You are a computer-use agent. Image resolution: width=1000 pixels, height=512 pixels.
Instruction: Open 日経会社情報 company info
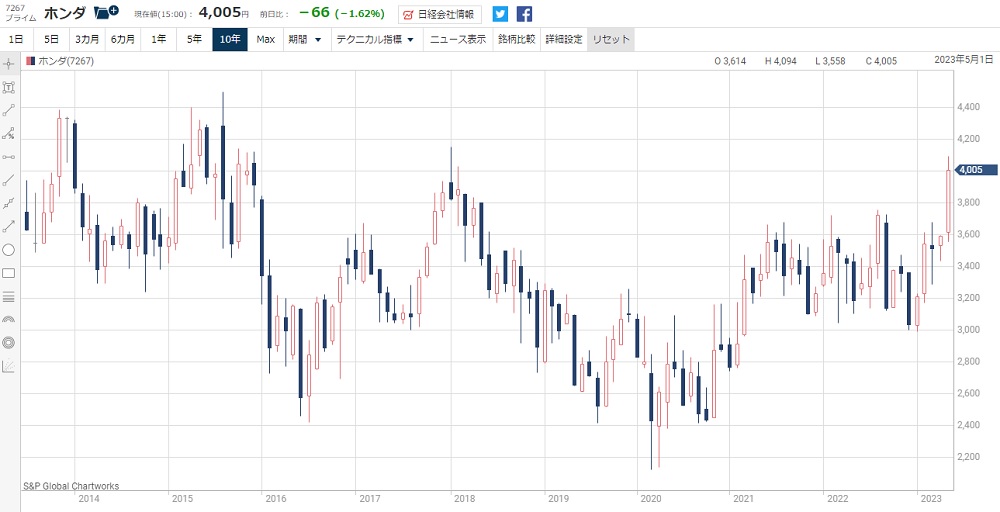[x=439, y=14]
